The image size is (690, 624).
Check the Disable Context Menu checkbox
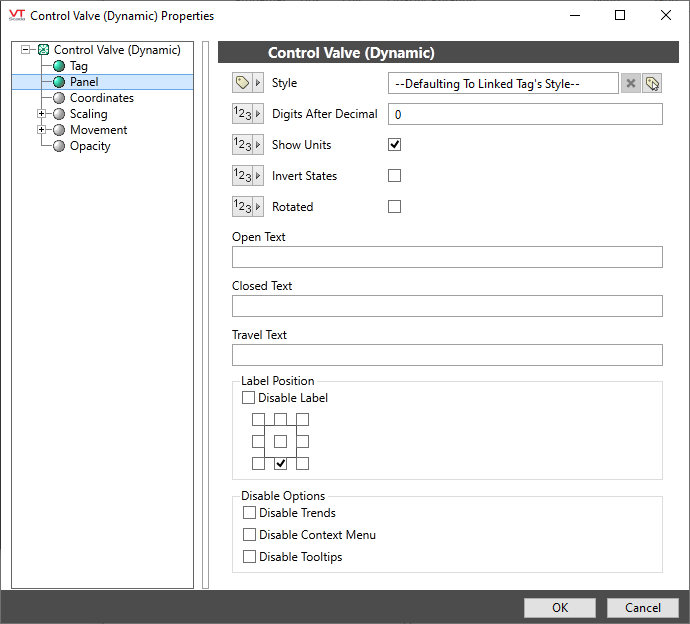pos(249,535)
